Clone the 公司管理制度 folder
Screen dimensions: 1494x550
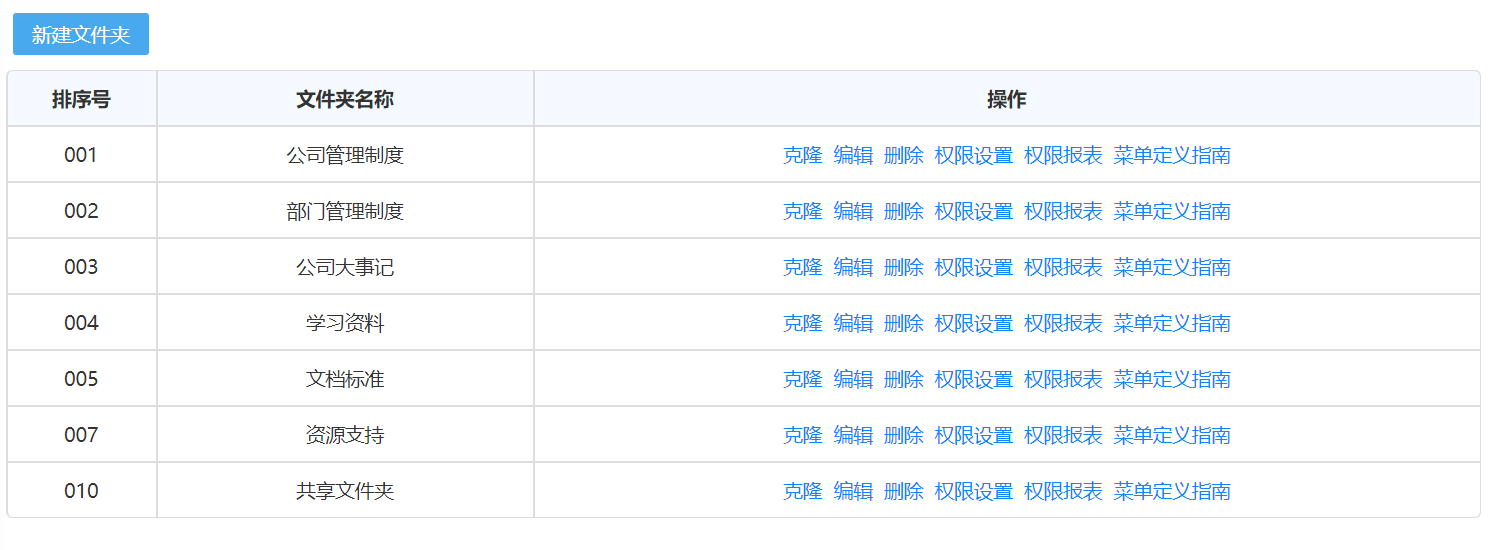pos(802,155)
